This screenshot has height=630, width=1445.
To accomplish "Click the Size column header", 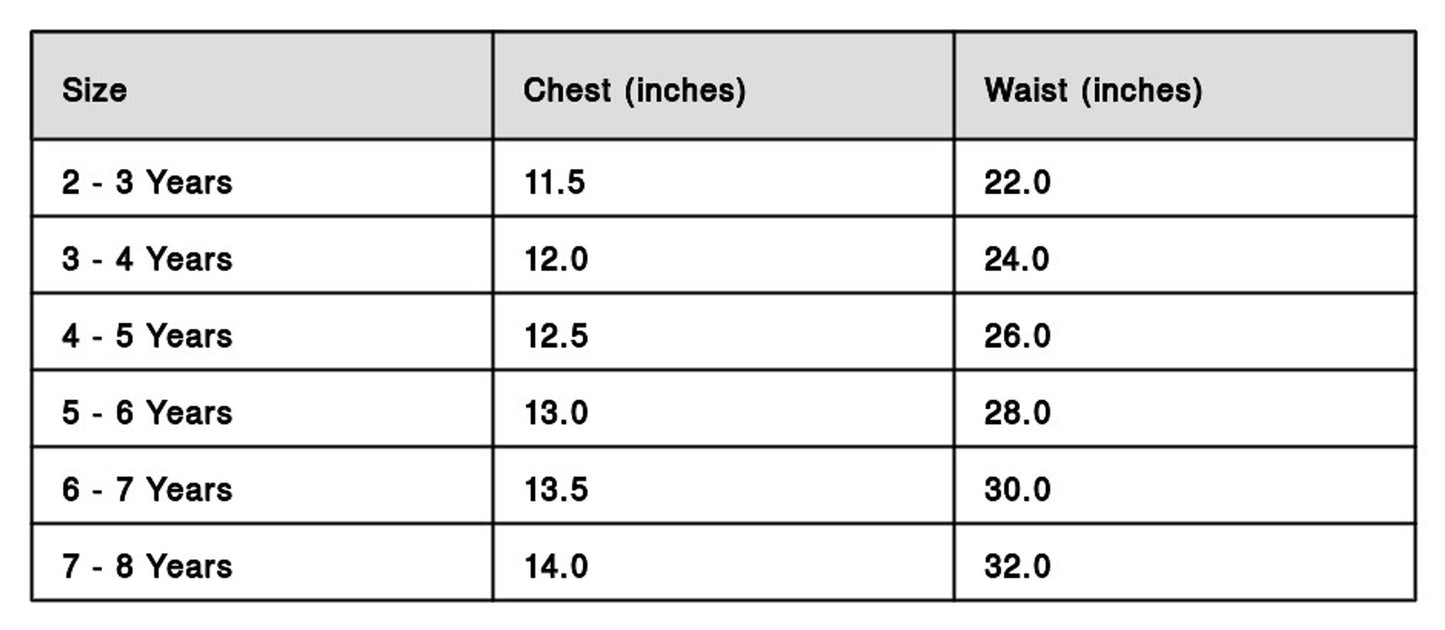I will 95,91.
